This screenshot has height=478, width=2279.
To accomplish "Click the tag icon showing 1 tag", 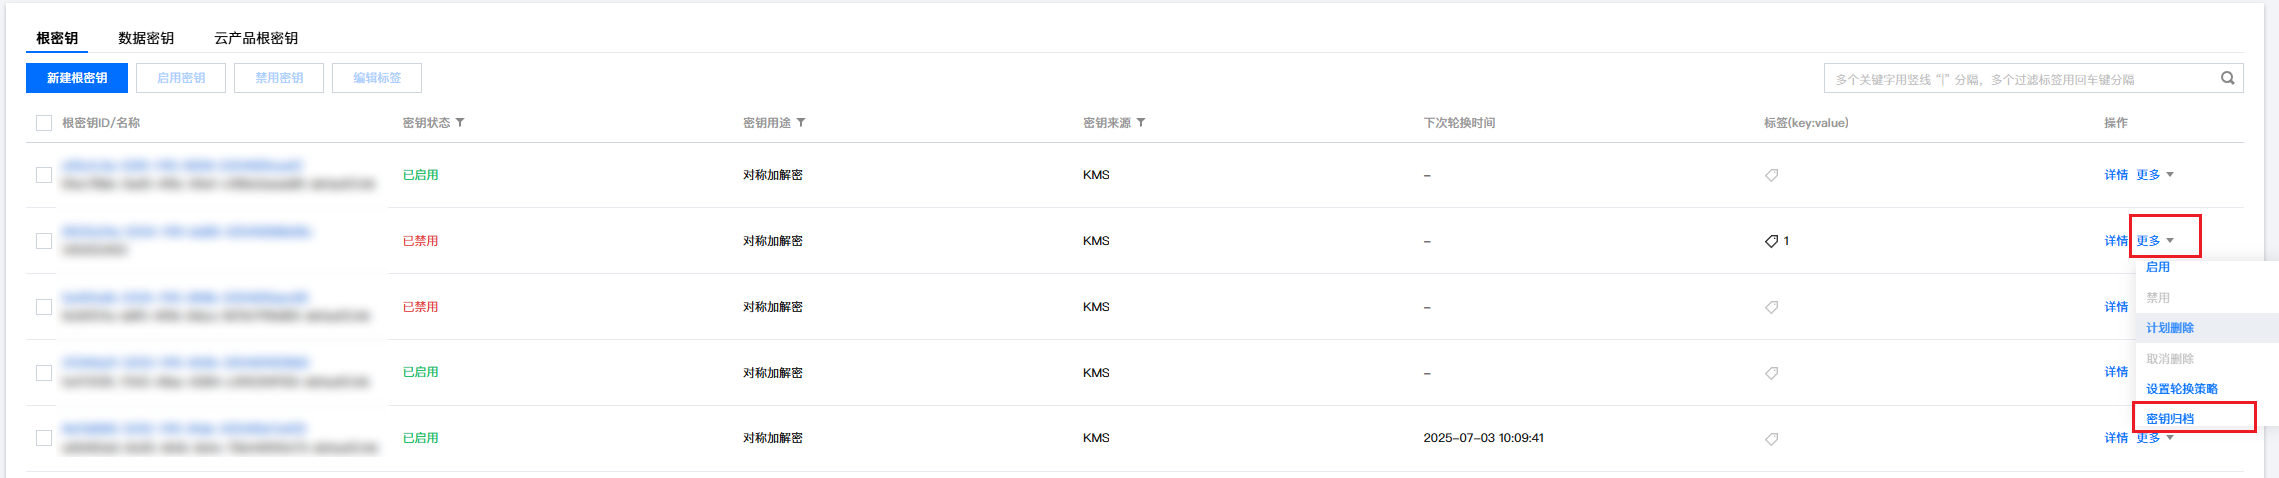I will coord(1771,241).
